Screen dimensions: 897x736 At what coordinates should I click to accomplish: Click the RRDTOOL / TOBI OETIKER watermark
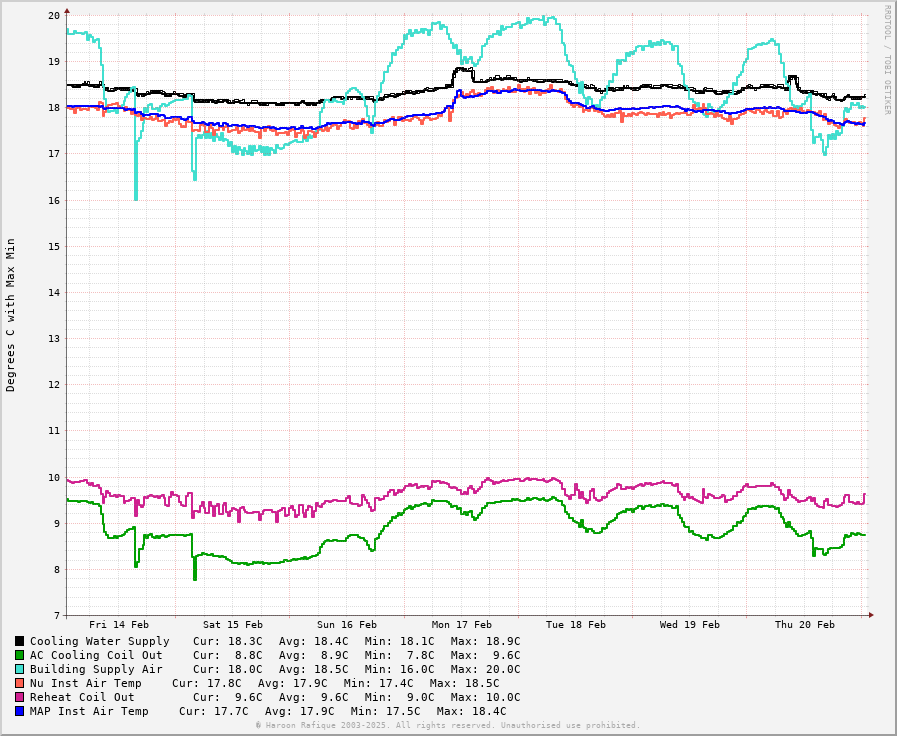886,59
